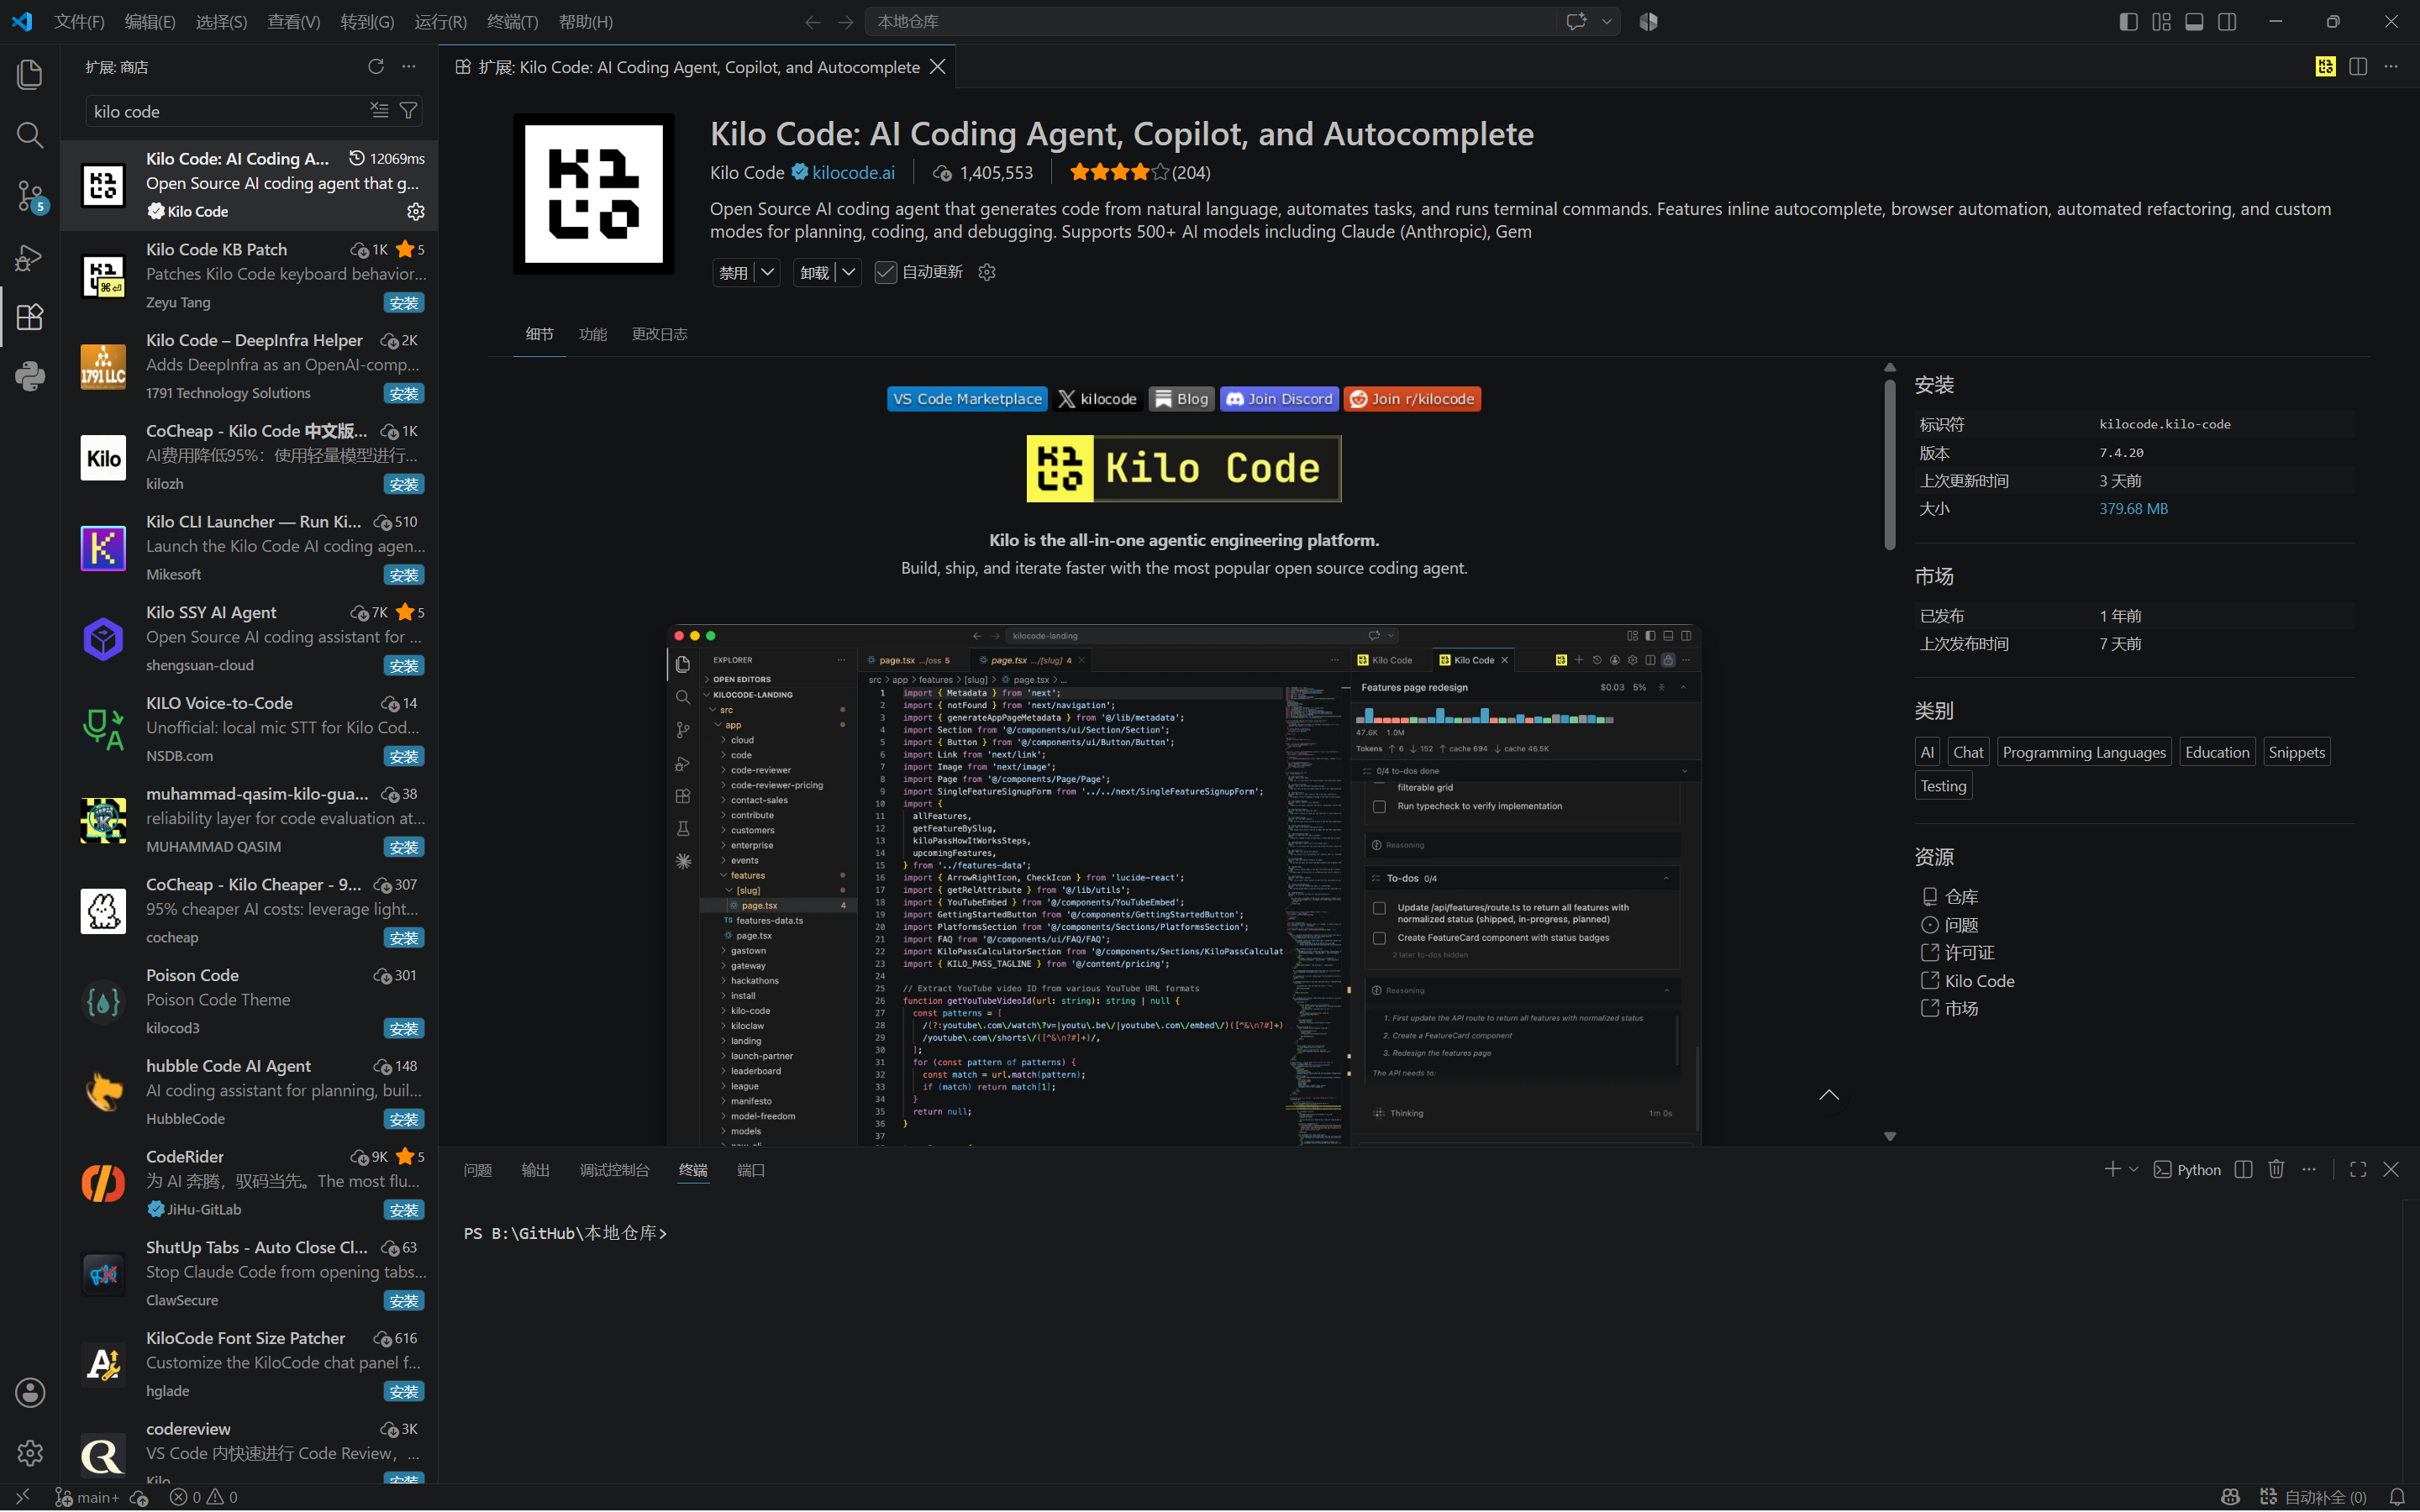This screenshot has width=2420, height=1512.
Task: Open the customize layout icon
Action: pos(2161,22)
